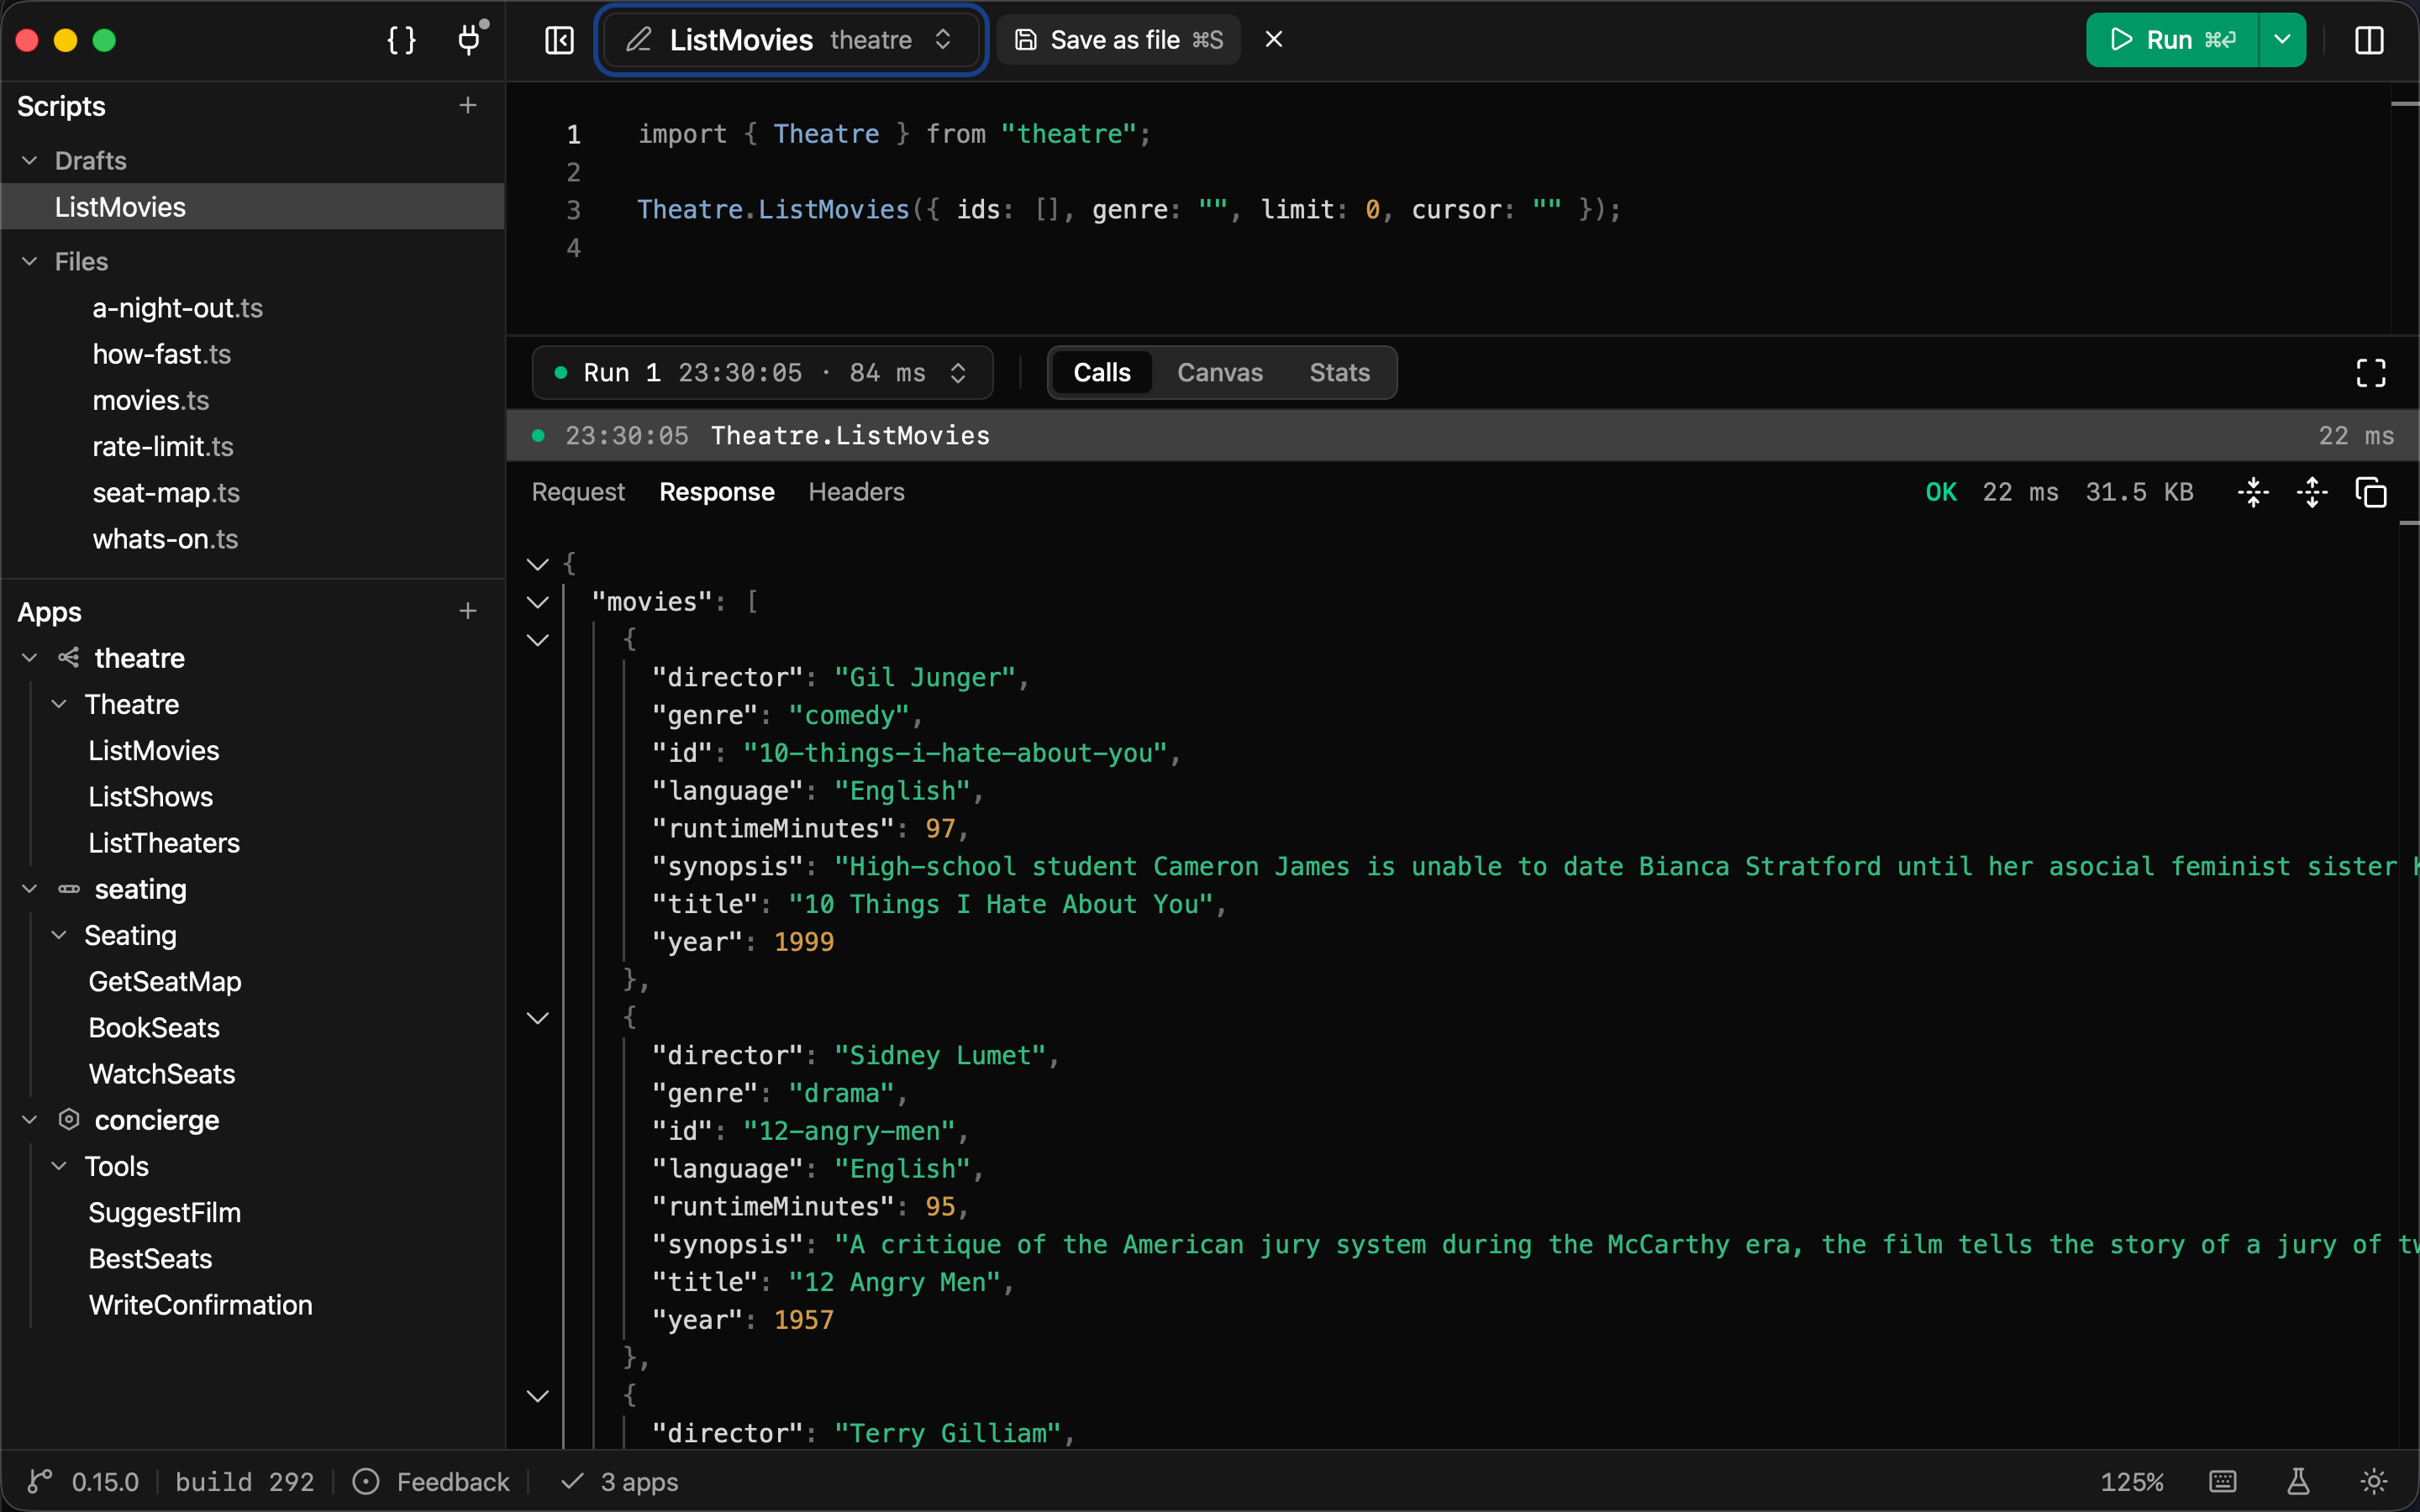Open the Headers tab
2420x1512 pixels.
coord(856,492)
